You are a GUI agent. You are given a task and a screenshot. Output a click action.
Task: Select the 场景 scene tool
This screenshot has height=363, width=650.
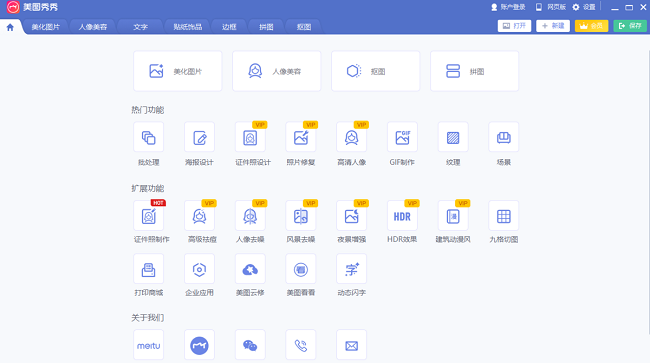504,137
